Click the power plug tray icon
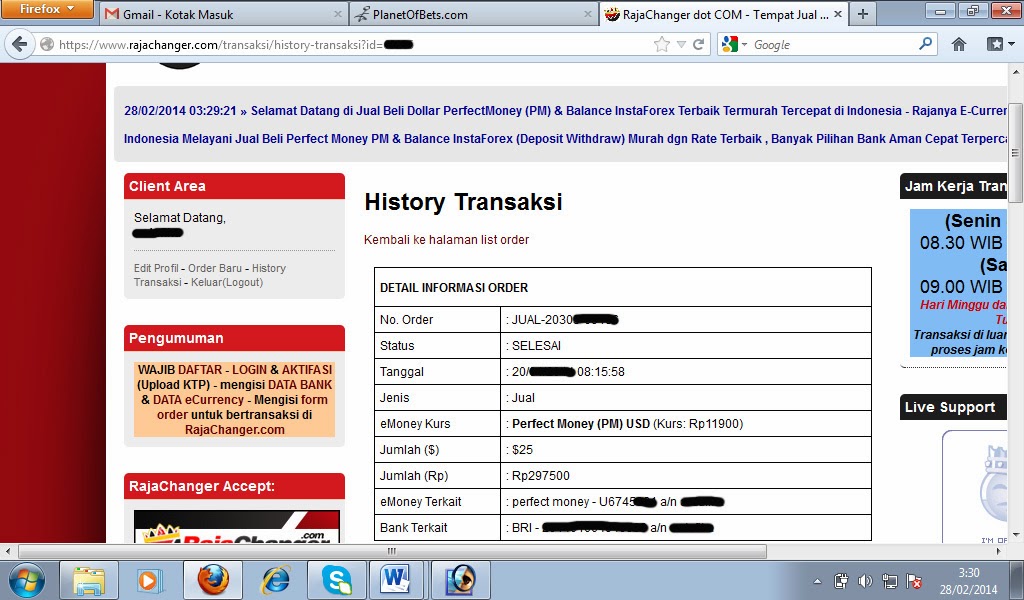1024x600 pixels. (841, 581)
